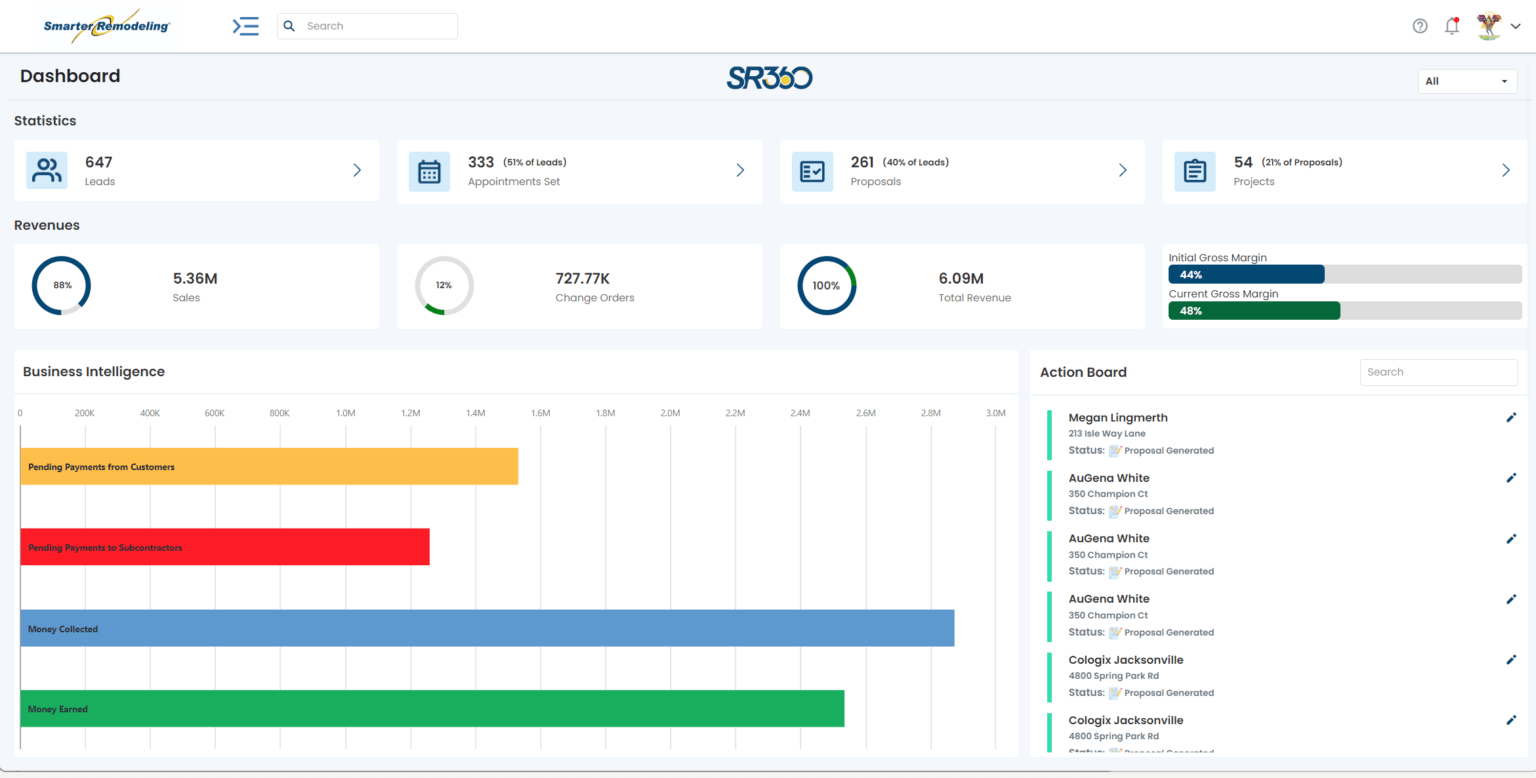The image size is (1536, 778).
Task: Click the Smarter Remodeling logo
Action: tap(105, 25)
